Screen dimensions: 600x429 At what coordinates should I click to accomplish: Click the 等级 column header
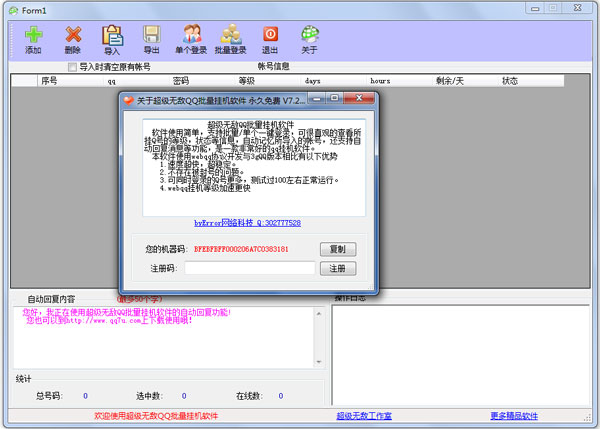246,81
